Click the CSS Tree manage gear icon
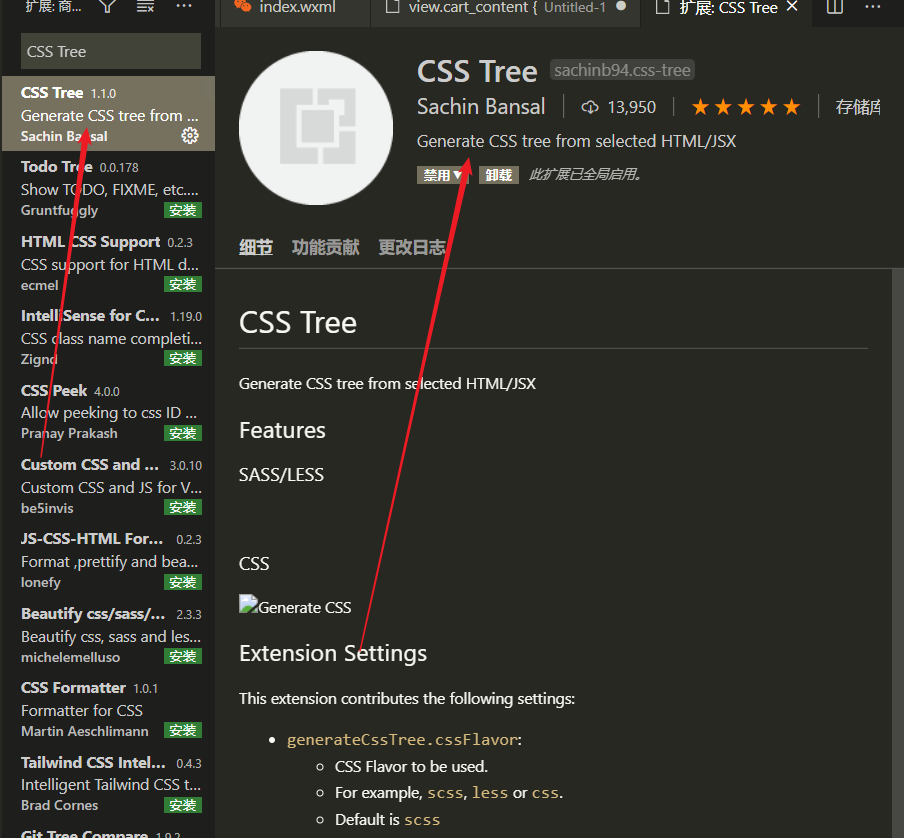 190,136
